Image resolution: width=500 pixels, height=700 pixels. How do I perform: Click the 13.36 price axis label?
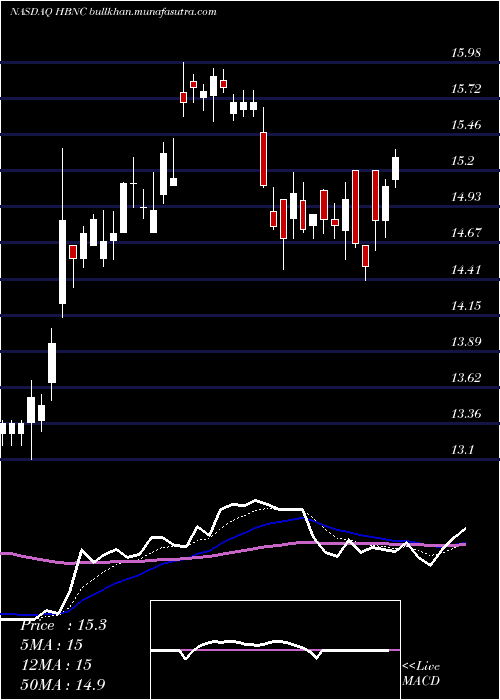click(x=466, y=414)
